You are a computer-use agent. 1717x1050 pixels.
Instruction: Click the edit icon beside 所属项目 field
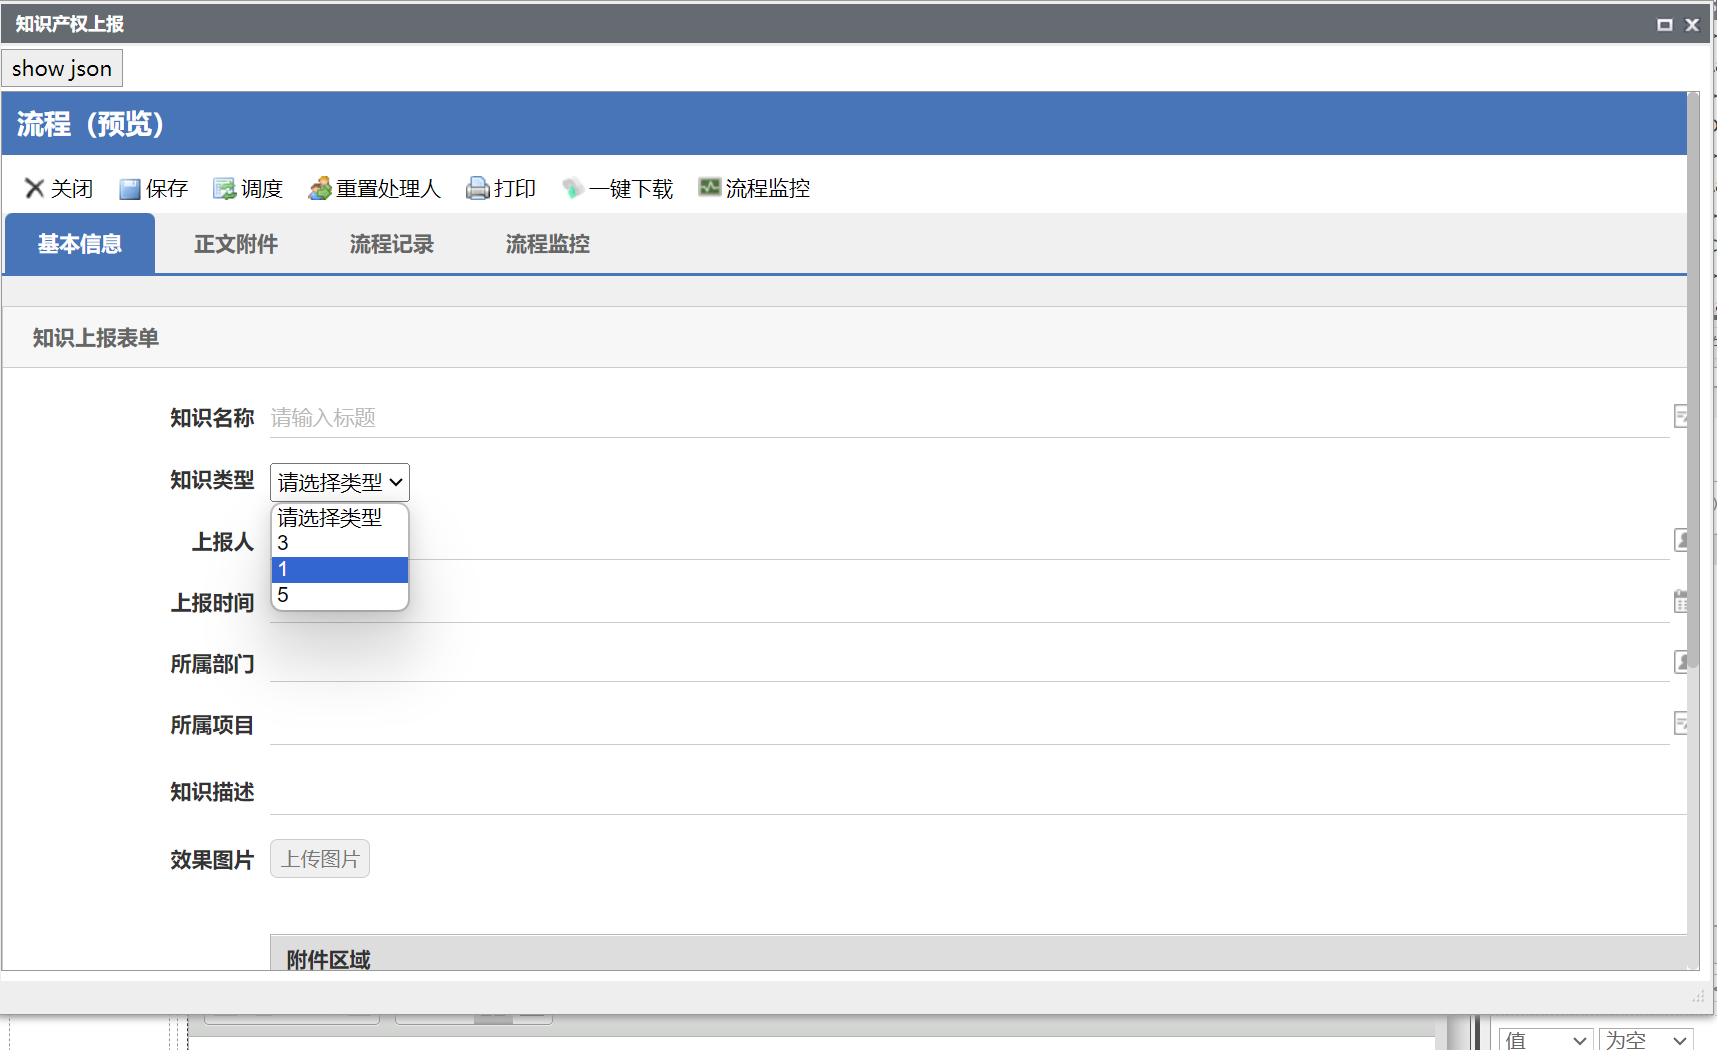pyautogui.click(x=1681, y=723)
